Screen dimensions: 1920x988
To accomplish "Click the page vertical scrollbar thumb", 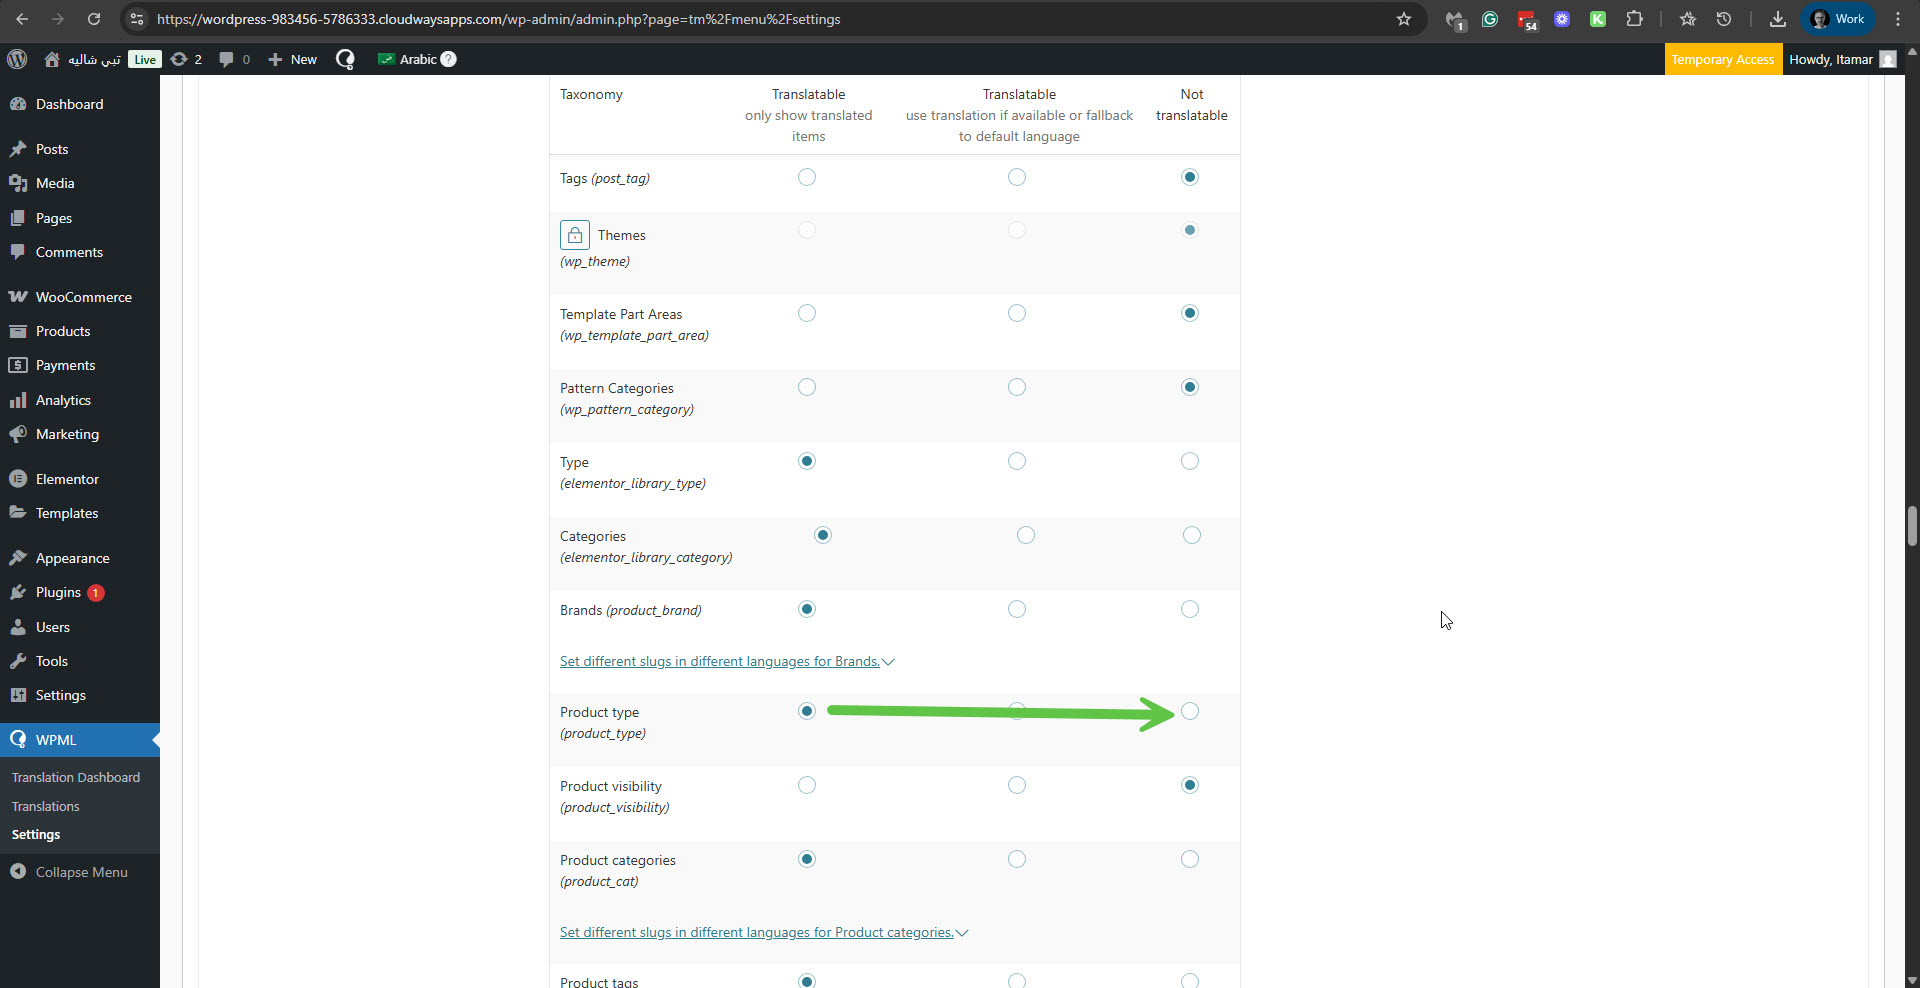I will pyautogui.click(x=1911, y=525).
